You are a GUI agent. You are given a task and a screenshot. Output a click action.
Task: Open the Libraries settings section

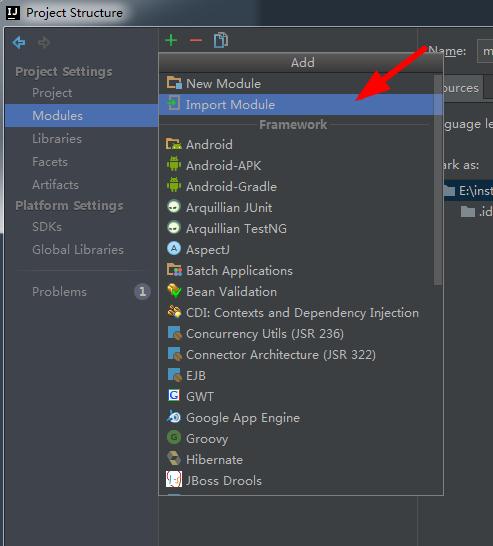(81, 139)
